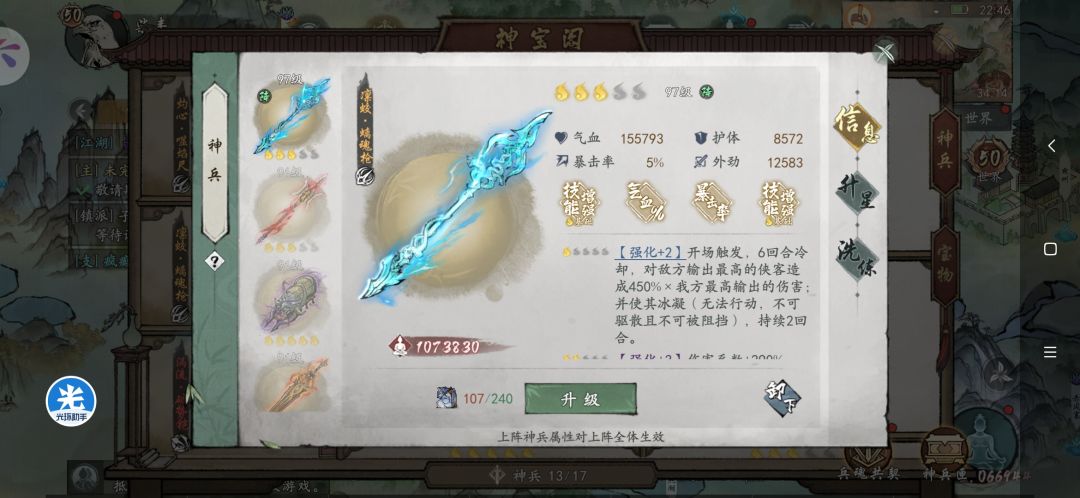Tap the upgrade material item icon

(x=446, y=397)
